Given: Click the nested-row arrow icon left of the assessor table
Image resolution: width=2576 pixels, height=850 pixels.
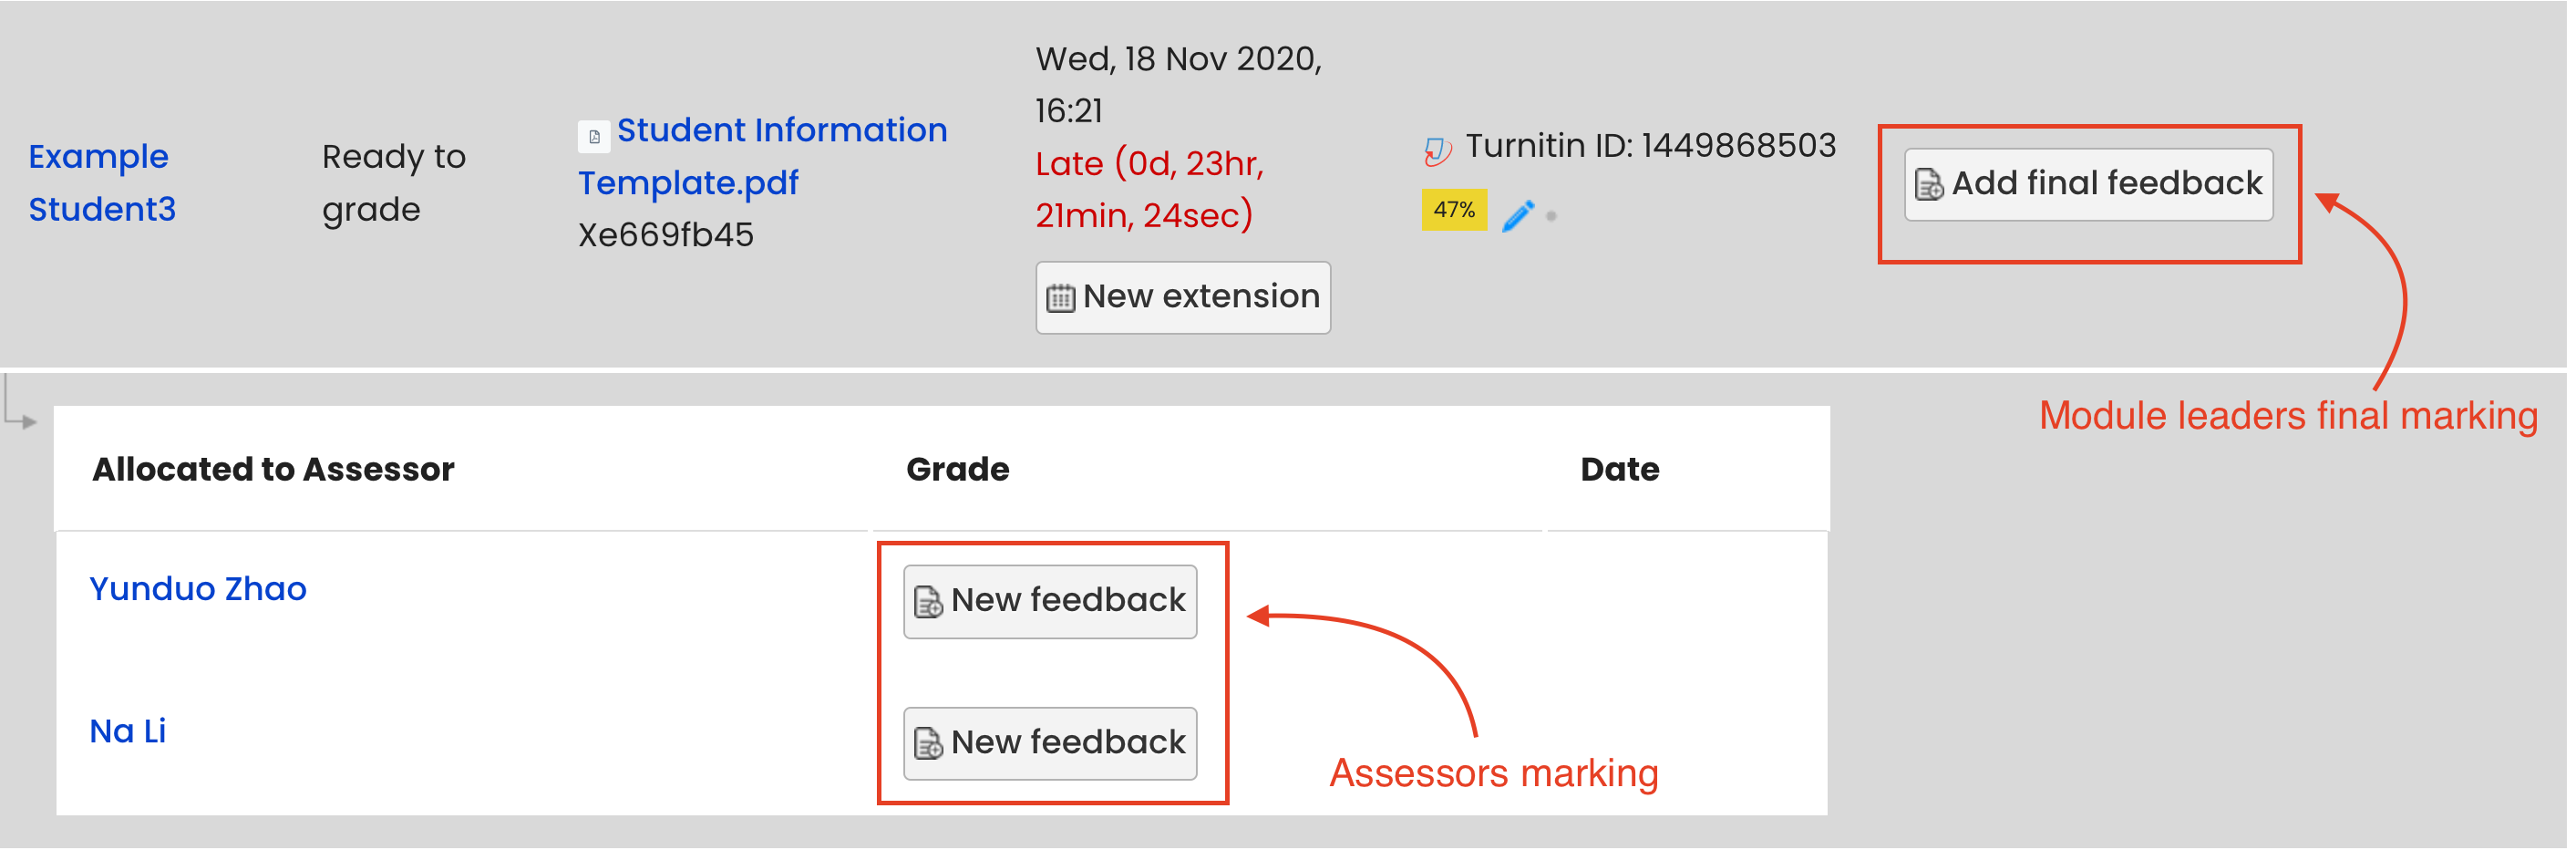Looking at the screenshot, I should click(20, 404).
